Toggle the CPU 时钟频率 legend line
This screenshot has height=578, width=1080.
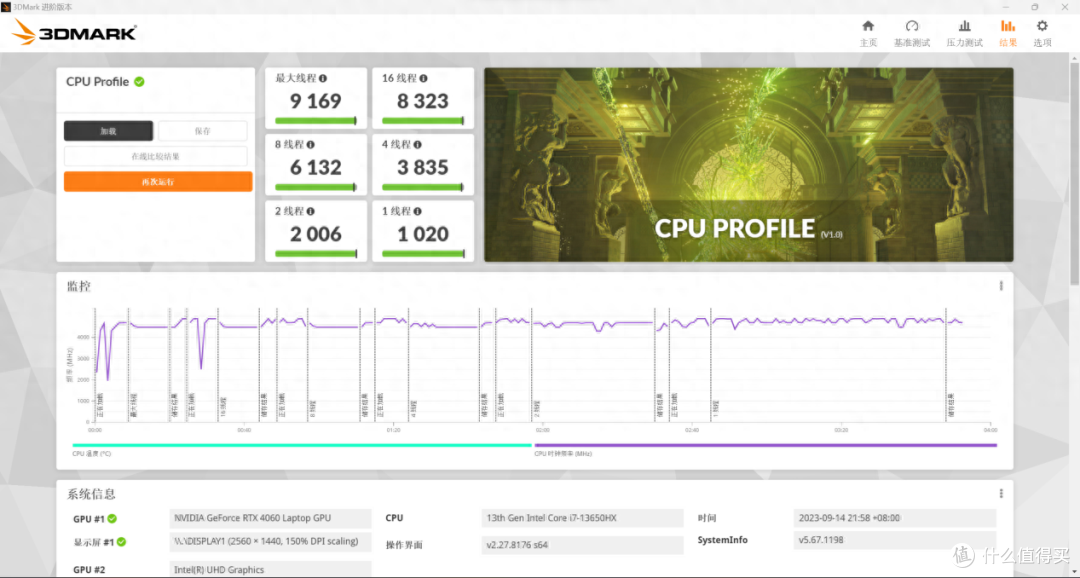point(765,445)
